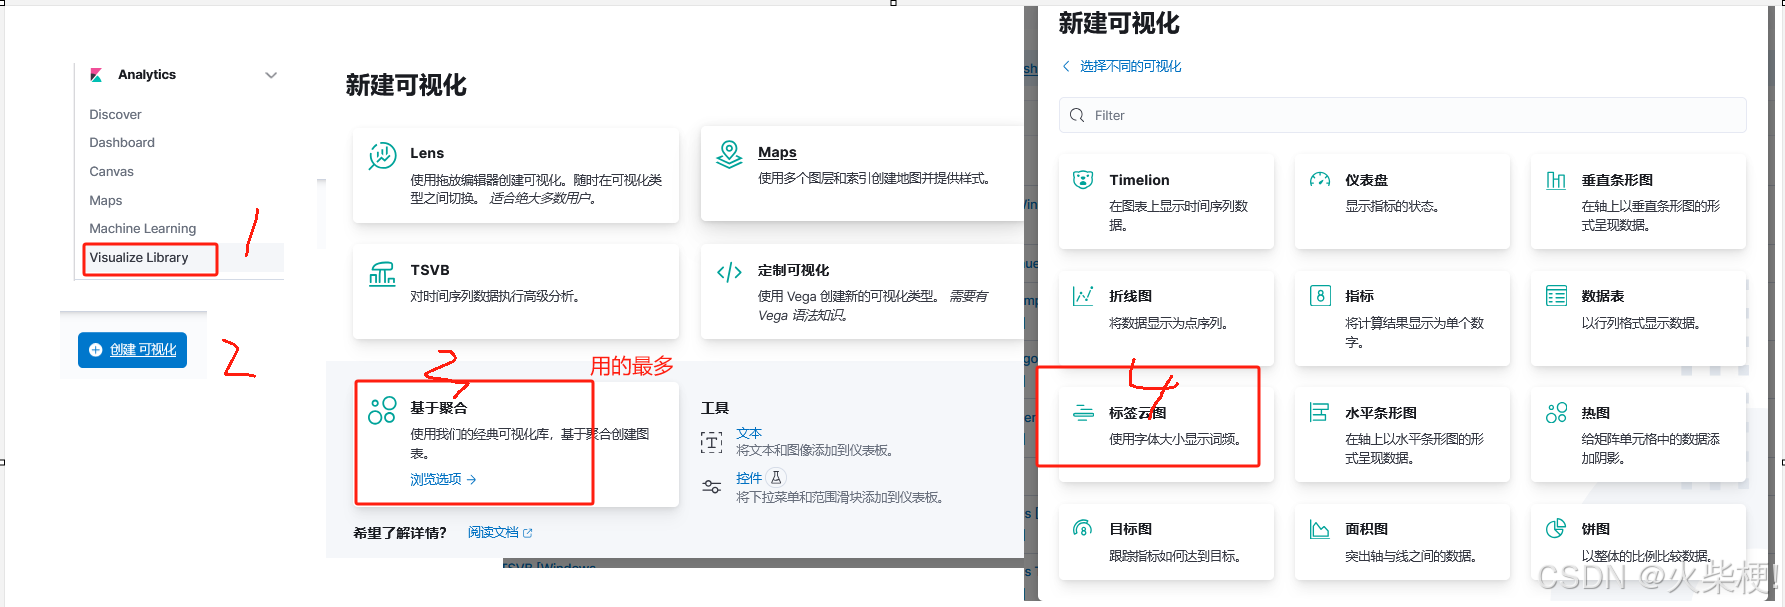Select the 饼图 visualization title

click(x=1595, y=529)
